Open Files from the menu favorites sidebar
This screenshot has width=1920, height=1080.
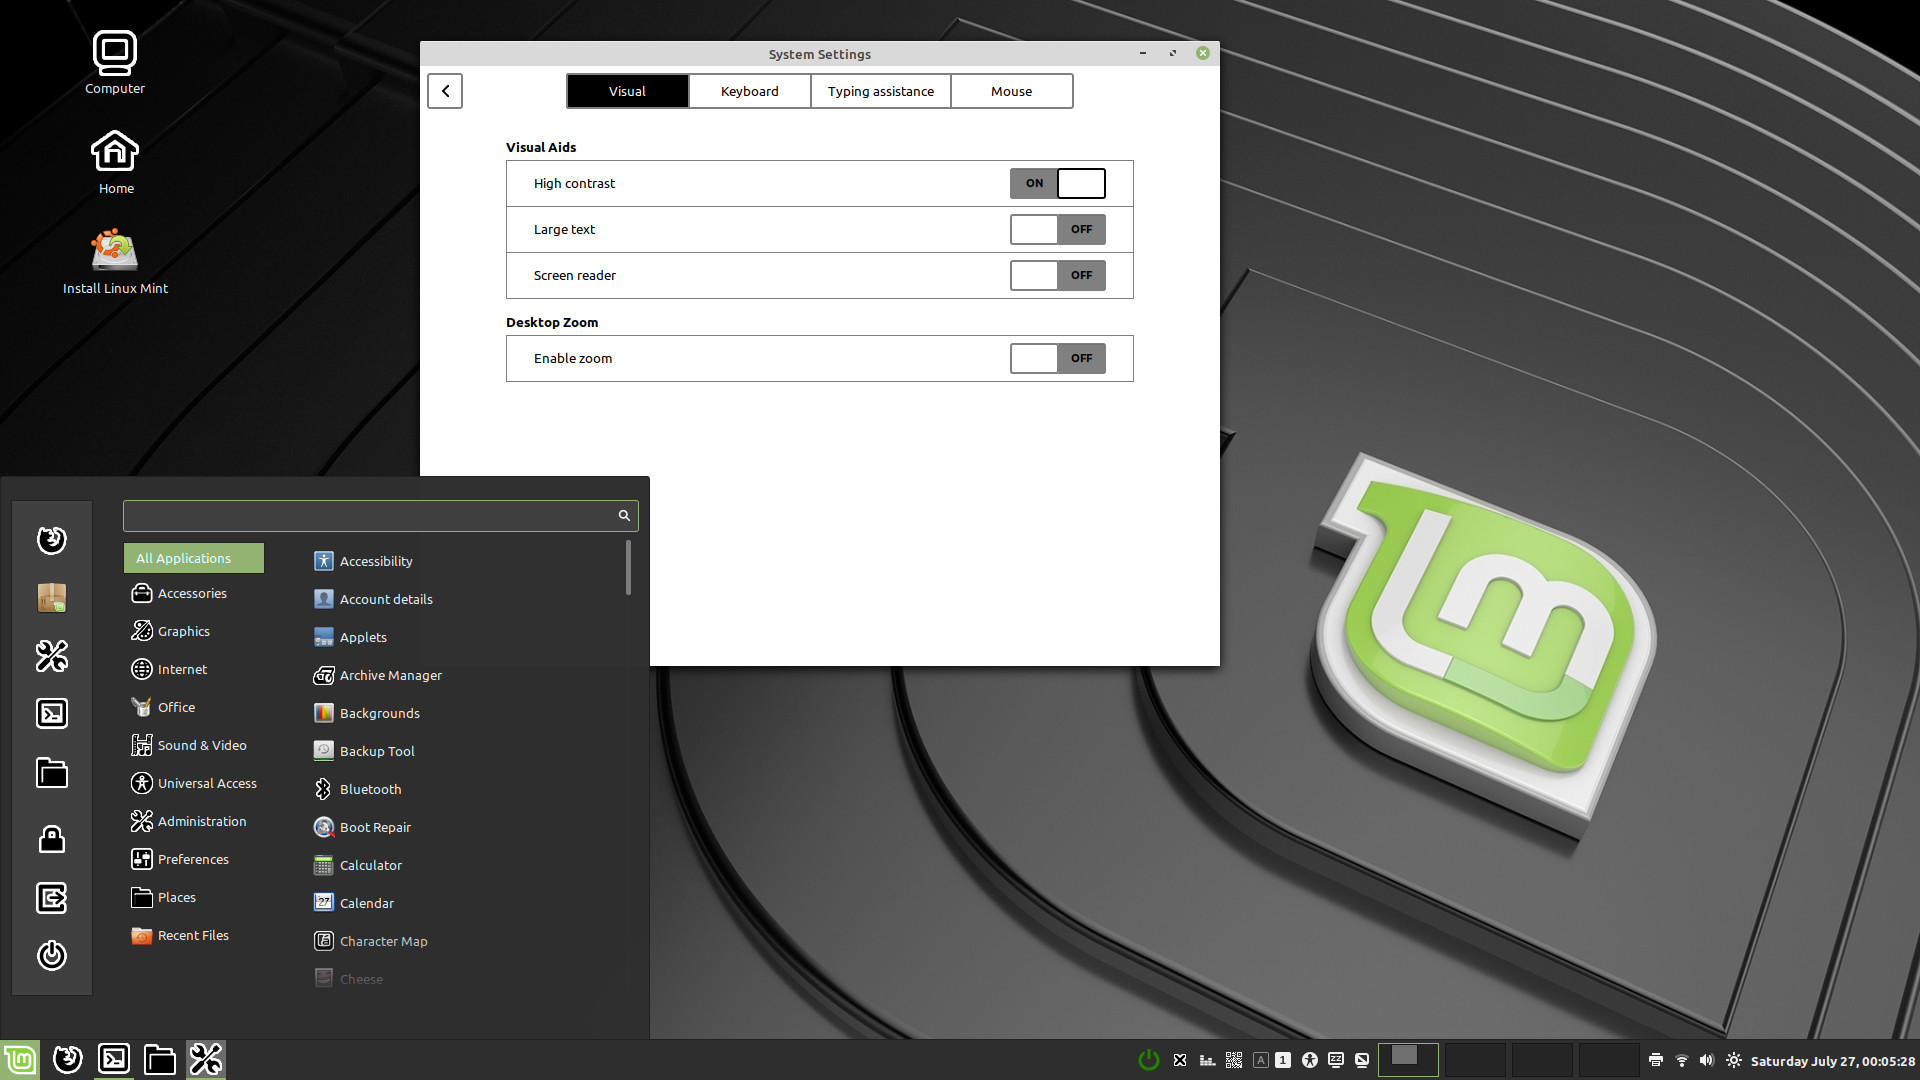[x=52, y=772]
